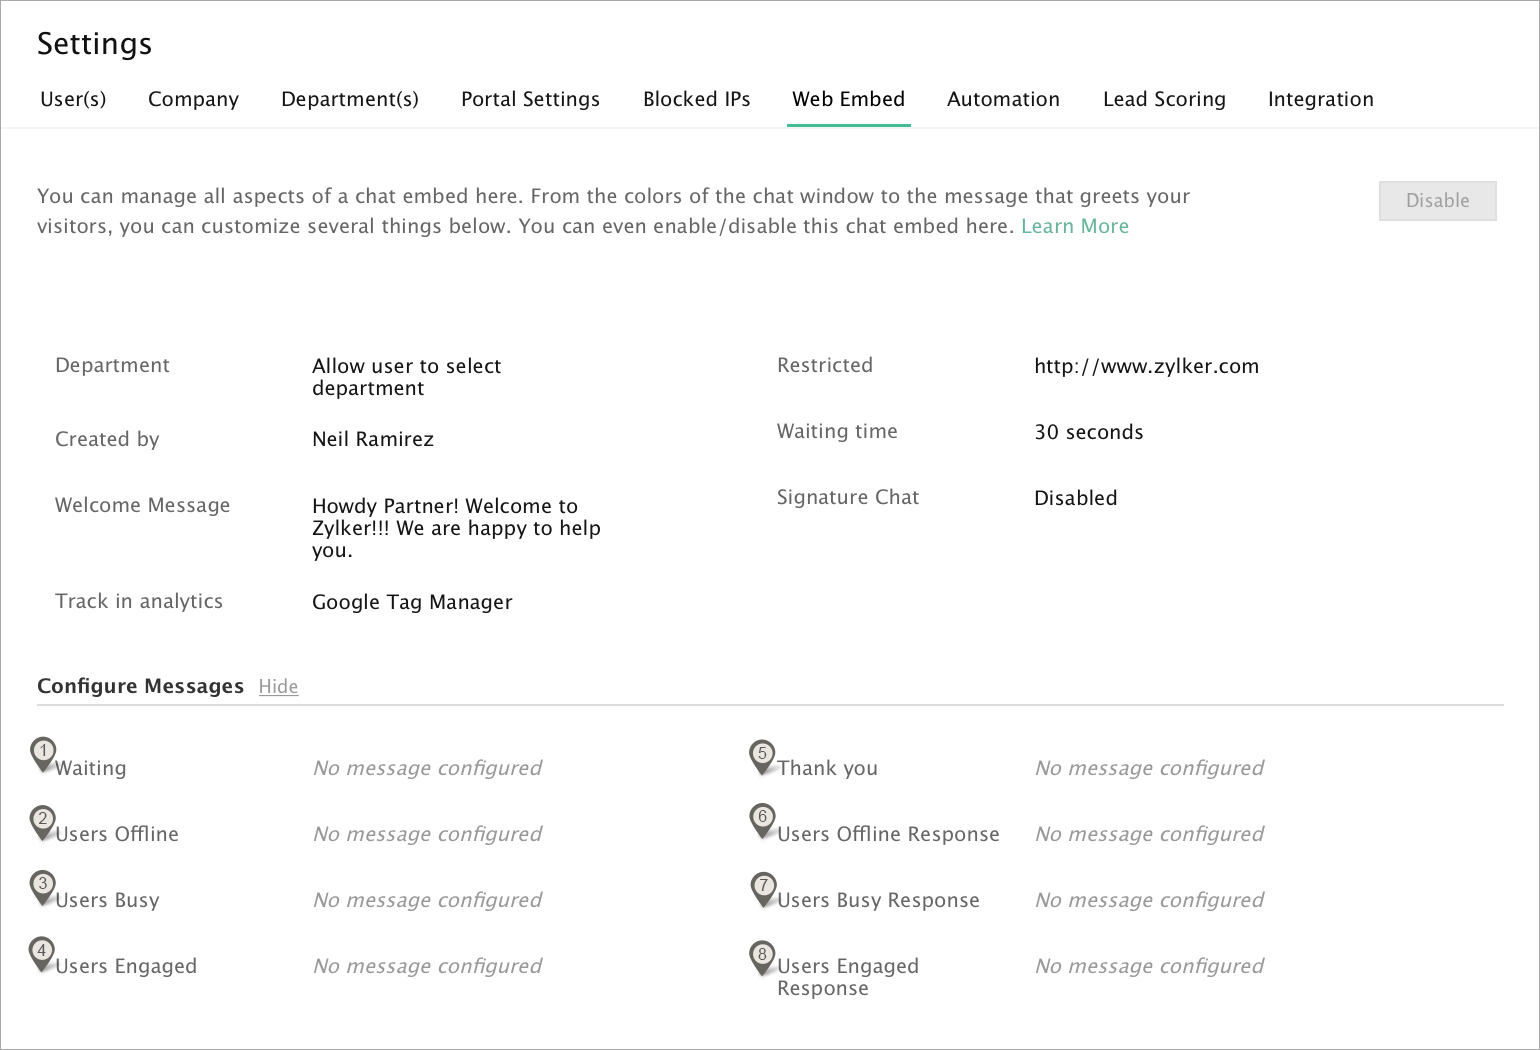Click marker 4 beside Users Engaged
The width and height of the screenshot is (1540, 1050).
coord(42,952)
